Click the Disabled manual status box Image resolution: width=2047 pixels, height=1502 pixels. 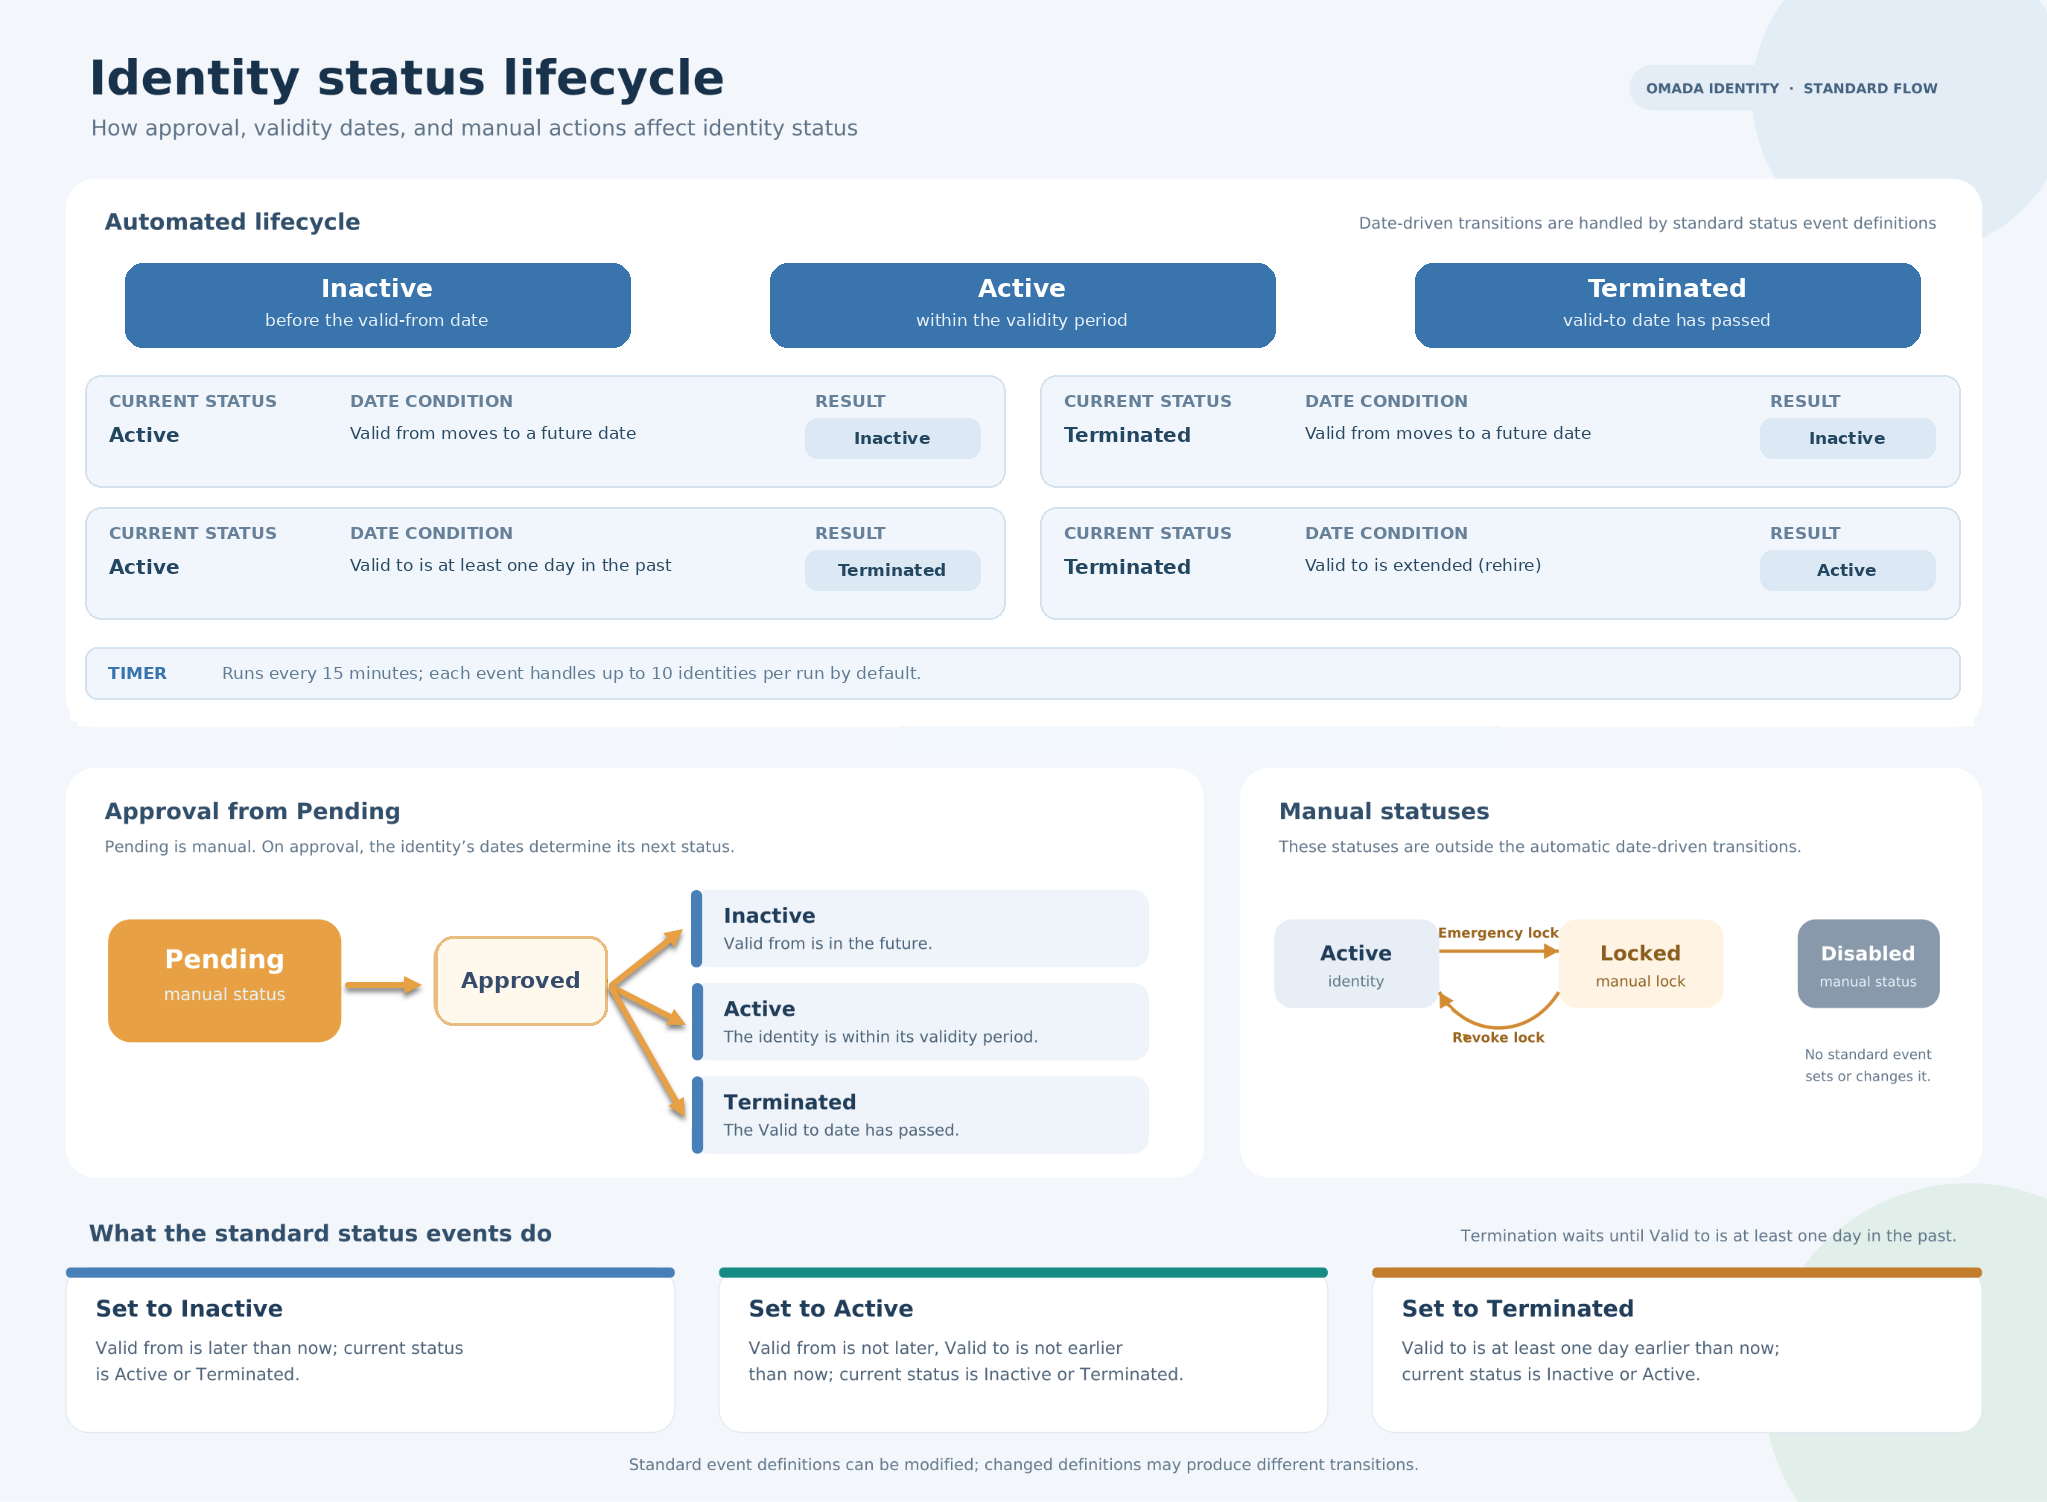click(1868, 963)
